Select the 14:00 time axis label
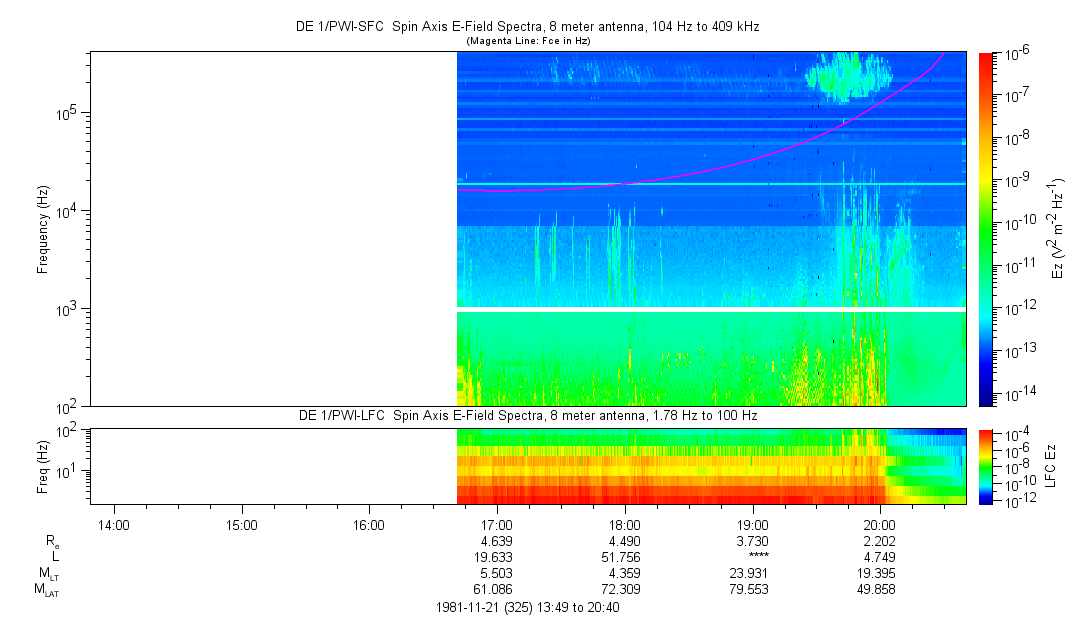 point(114,524)
